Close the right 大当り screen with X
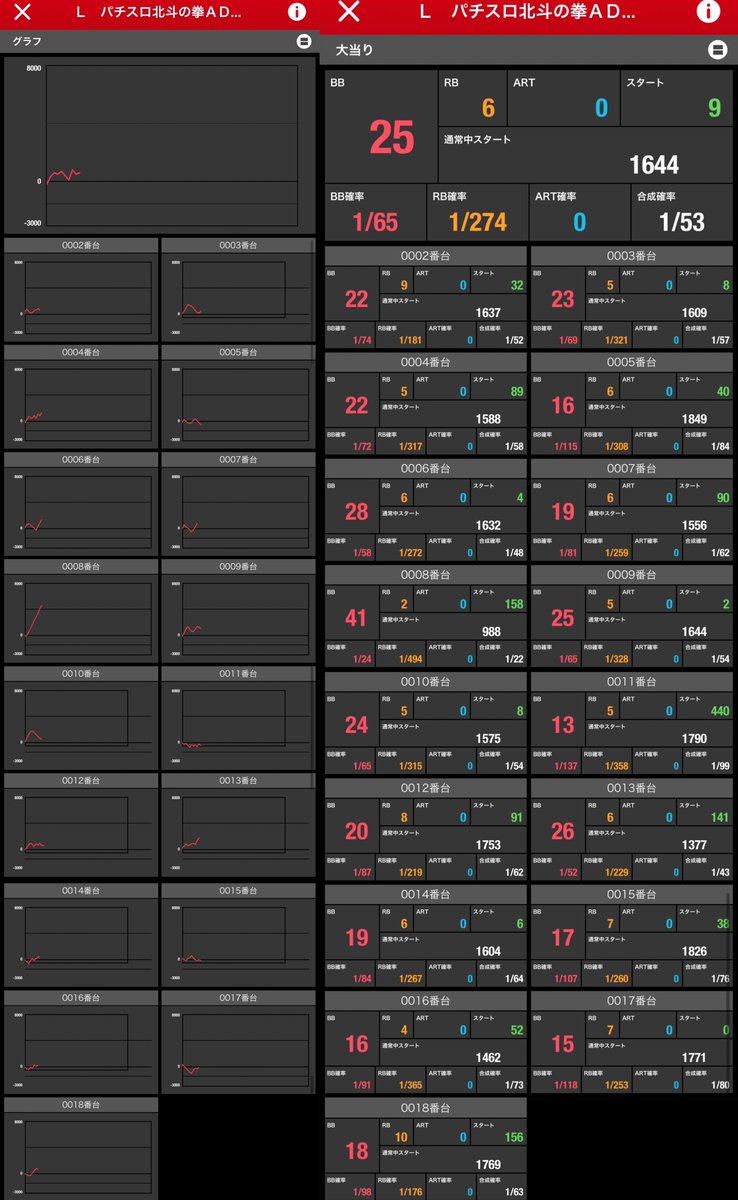The height and width of the screenshot is (1200, 738). (x=349, y=12)
